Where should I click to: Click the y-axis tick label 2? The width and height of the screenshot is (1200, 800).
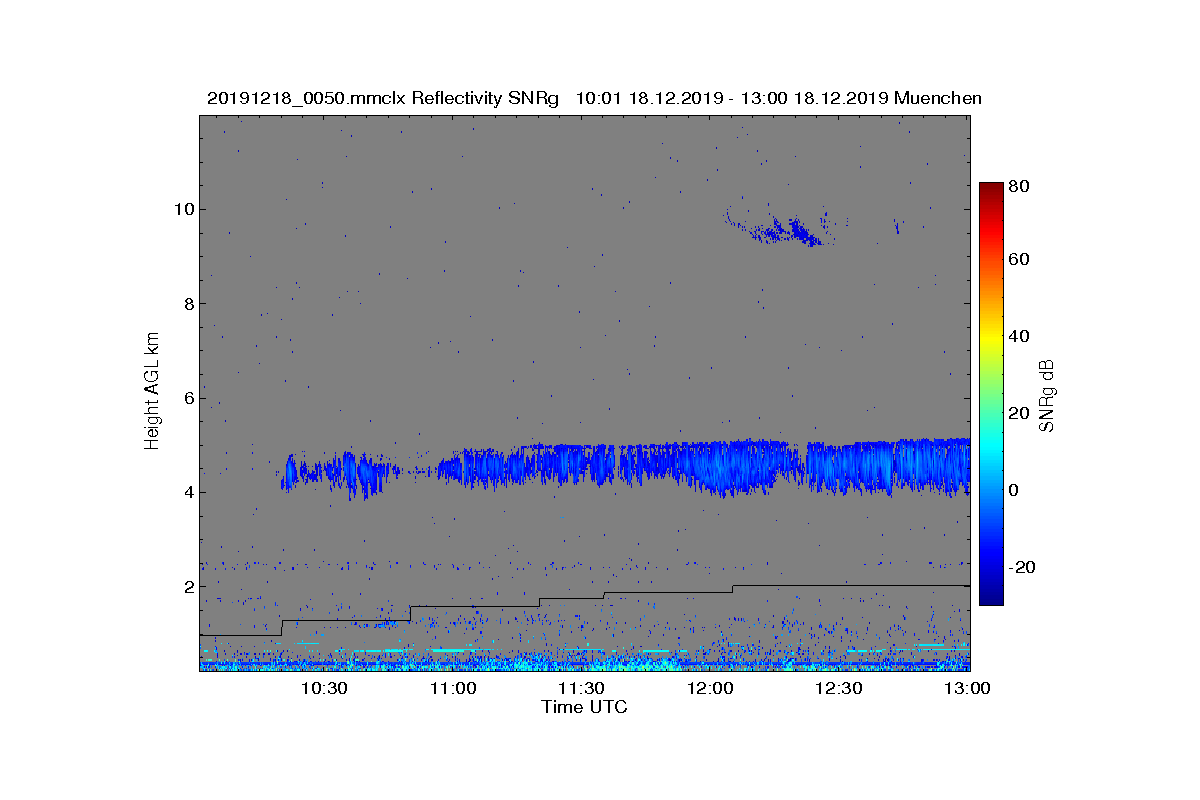click(x=188, y=586)
